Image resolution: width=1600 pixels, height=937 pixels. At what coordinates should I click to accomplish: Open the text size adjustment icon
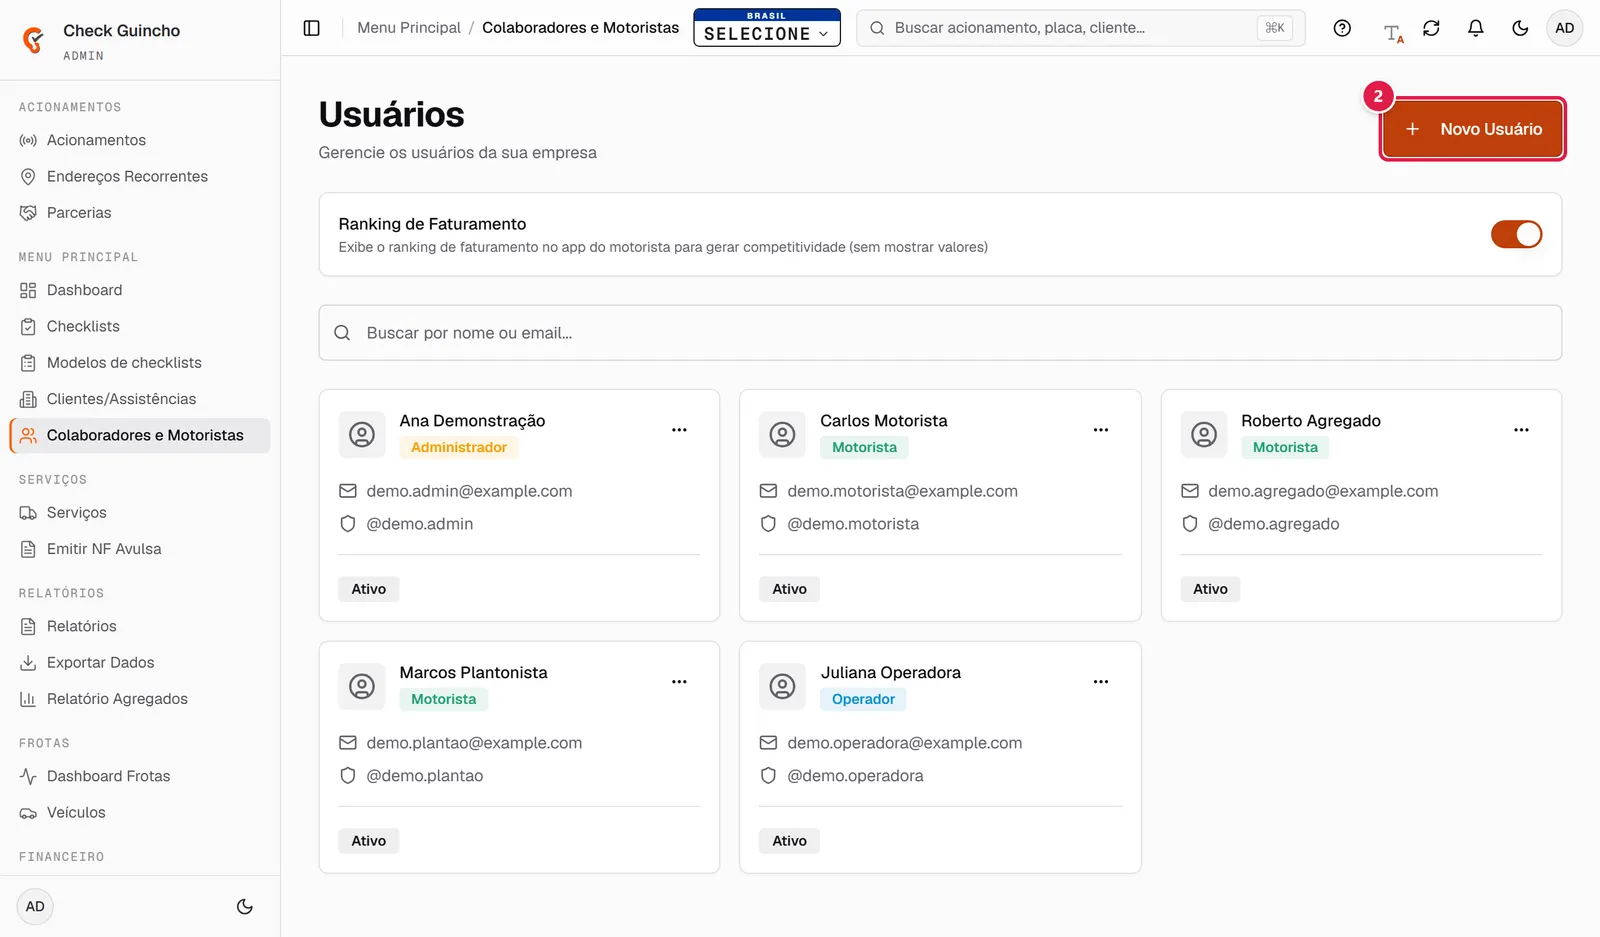point(1393,32)
